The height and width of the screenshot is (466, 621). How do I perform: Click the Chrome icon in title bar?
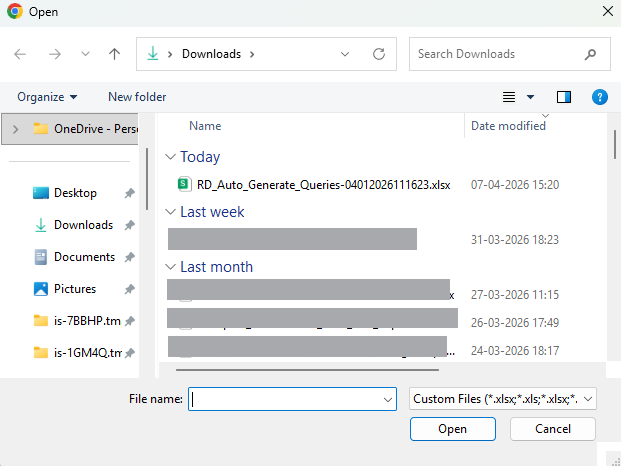[15, 11]
